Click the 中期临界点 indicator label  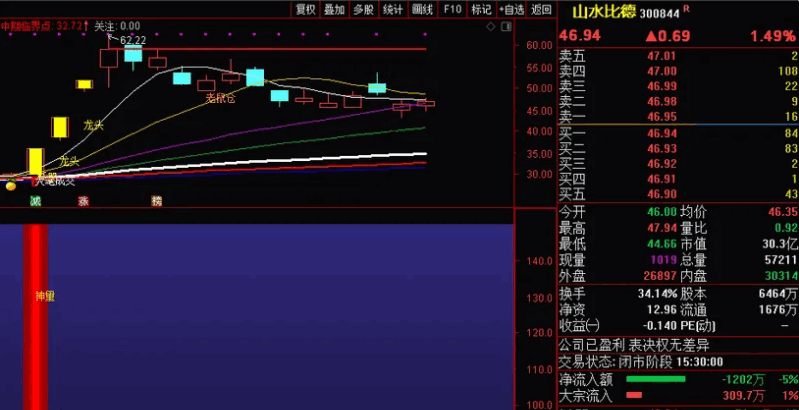pyautogui.click(x=45, y=26)
